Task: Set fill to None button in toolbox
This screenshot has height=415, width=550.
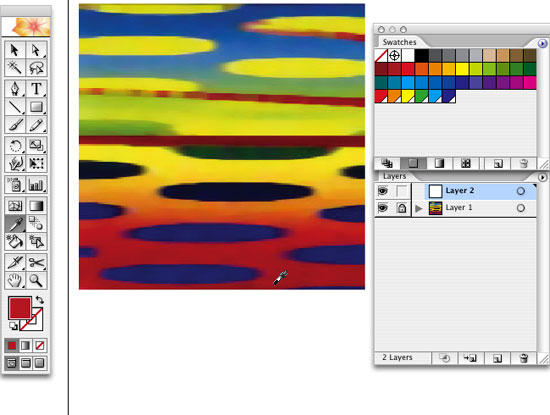Action: 40,346
